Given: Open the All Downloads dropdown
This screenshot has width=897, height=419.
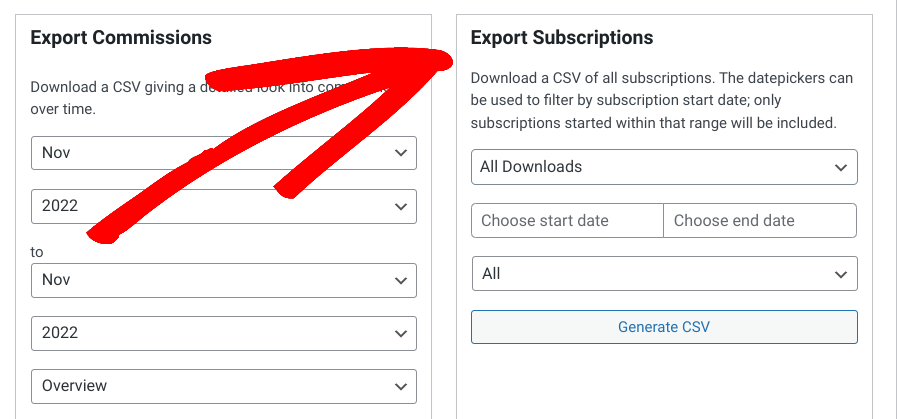Looking at the screenshot, I should (x=664, y=167).
